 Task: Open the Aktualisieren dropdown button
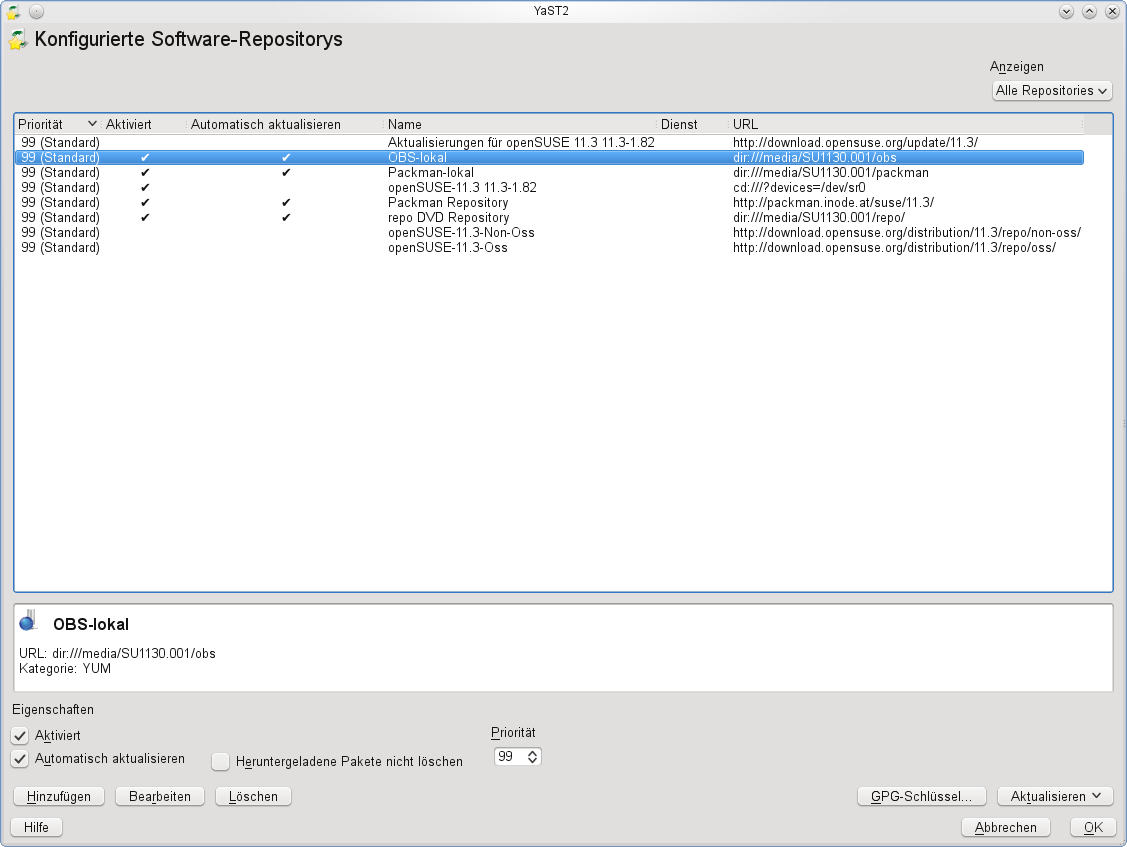[x=1055, y=796]
